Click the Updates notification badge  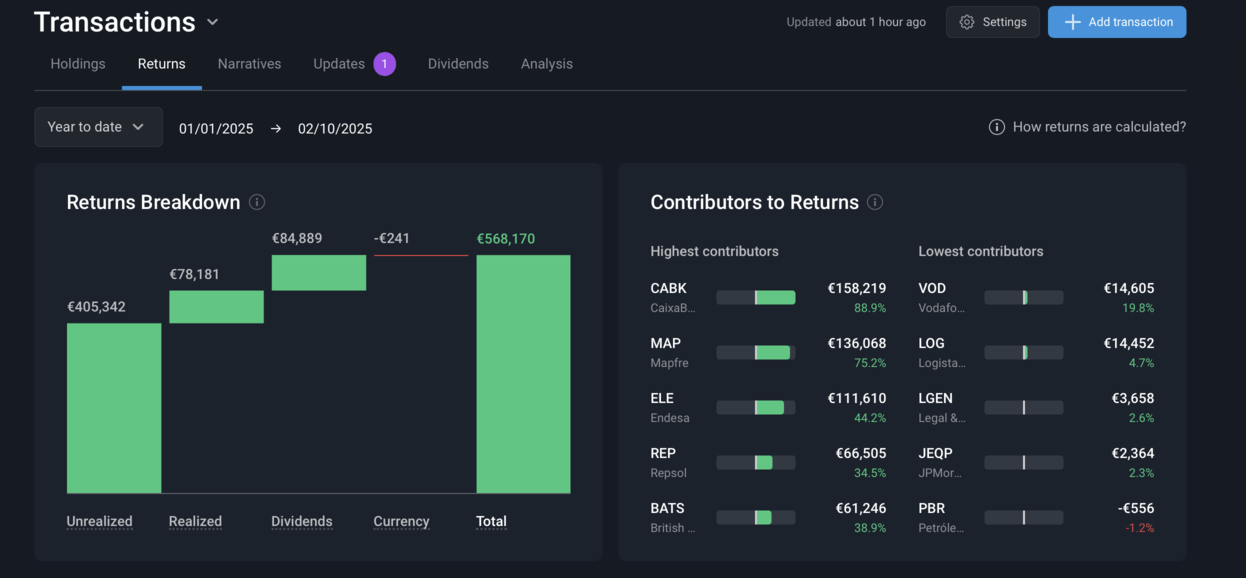[x=384, y=64]
